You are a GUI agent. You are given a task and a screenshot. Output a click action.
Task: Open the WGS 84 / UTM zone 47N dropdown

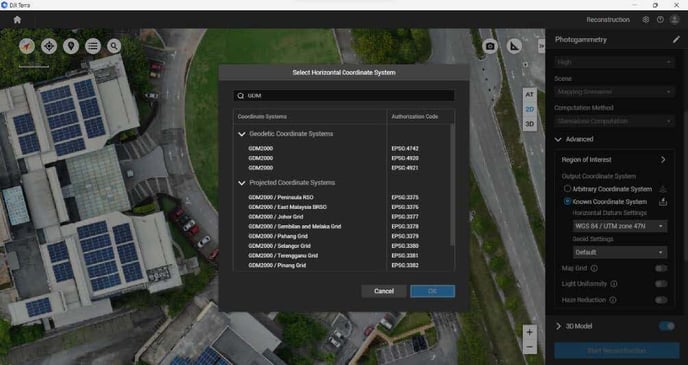[x=620, y=226]
